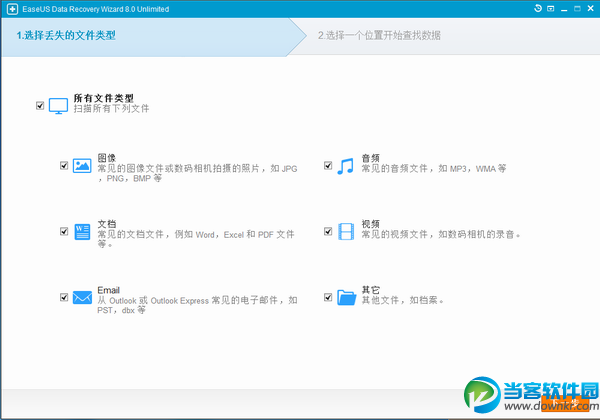Screen dimensions: 600x420
Task: Uncheck the 图像 checkbox
Action: (x=64, y=165)
